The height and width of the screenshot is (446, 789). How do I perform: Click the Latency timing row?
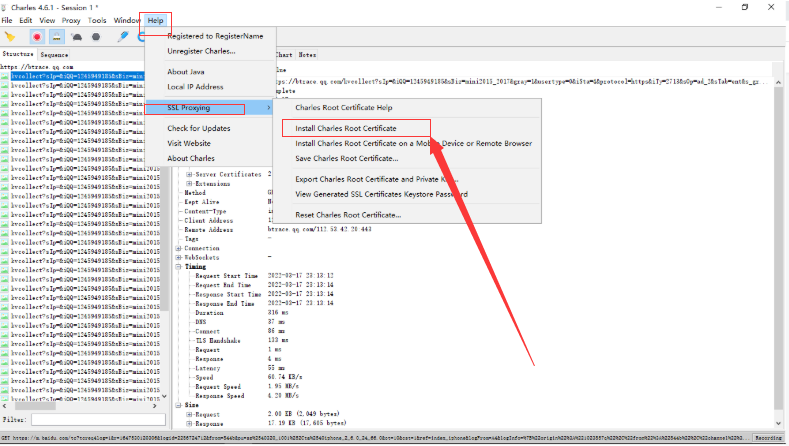[x=240, y=368]
